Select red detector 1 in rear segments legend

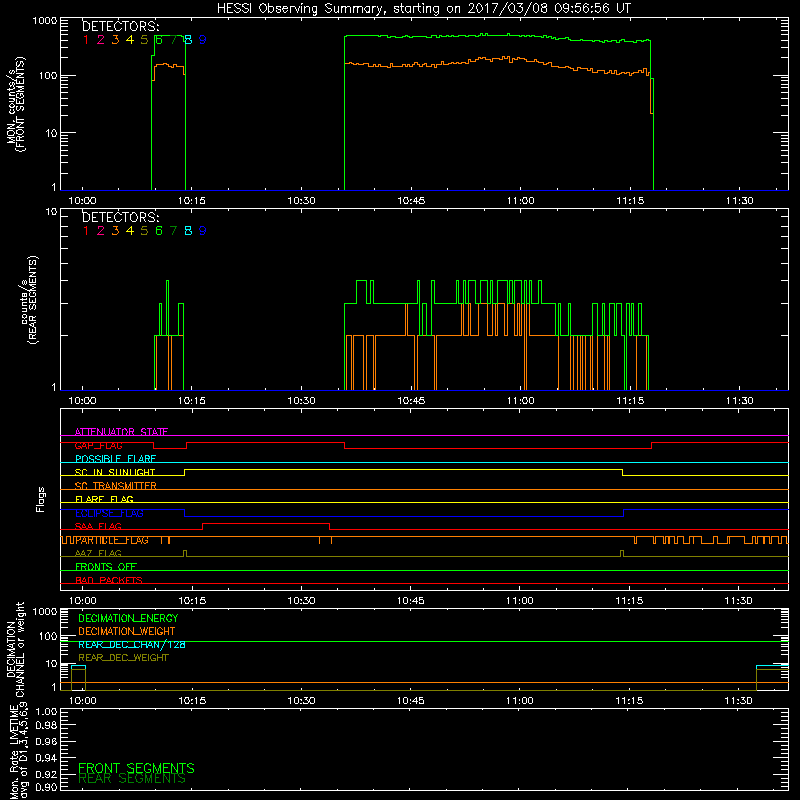point(86,231)
